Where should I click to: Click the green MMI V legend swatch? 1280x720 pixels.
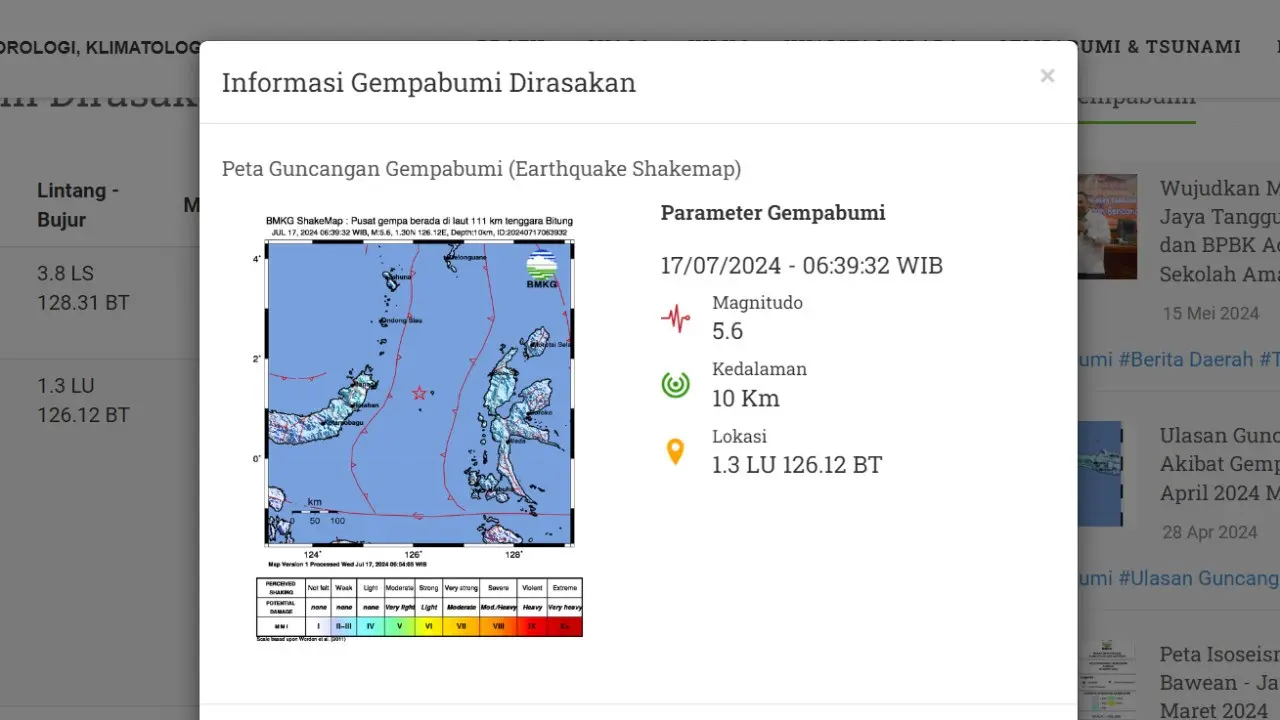coord(399,627)
